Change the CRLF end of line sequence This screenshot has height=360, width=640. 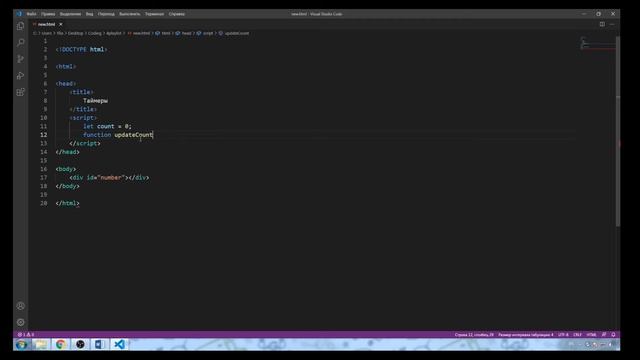[x=577, y=334]
